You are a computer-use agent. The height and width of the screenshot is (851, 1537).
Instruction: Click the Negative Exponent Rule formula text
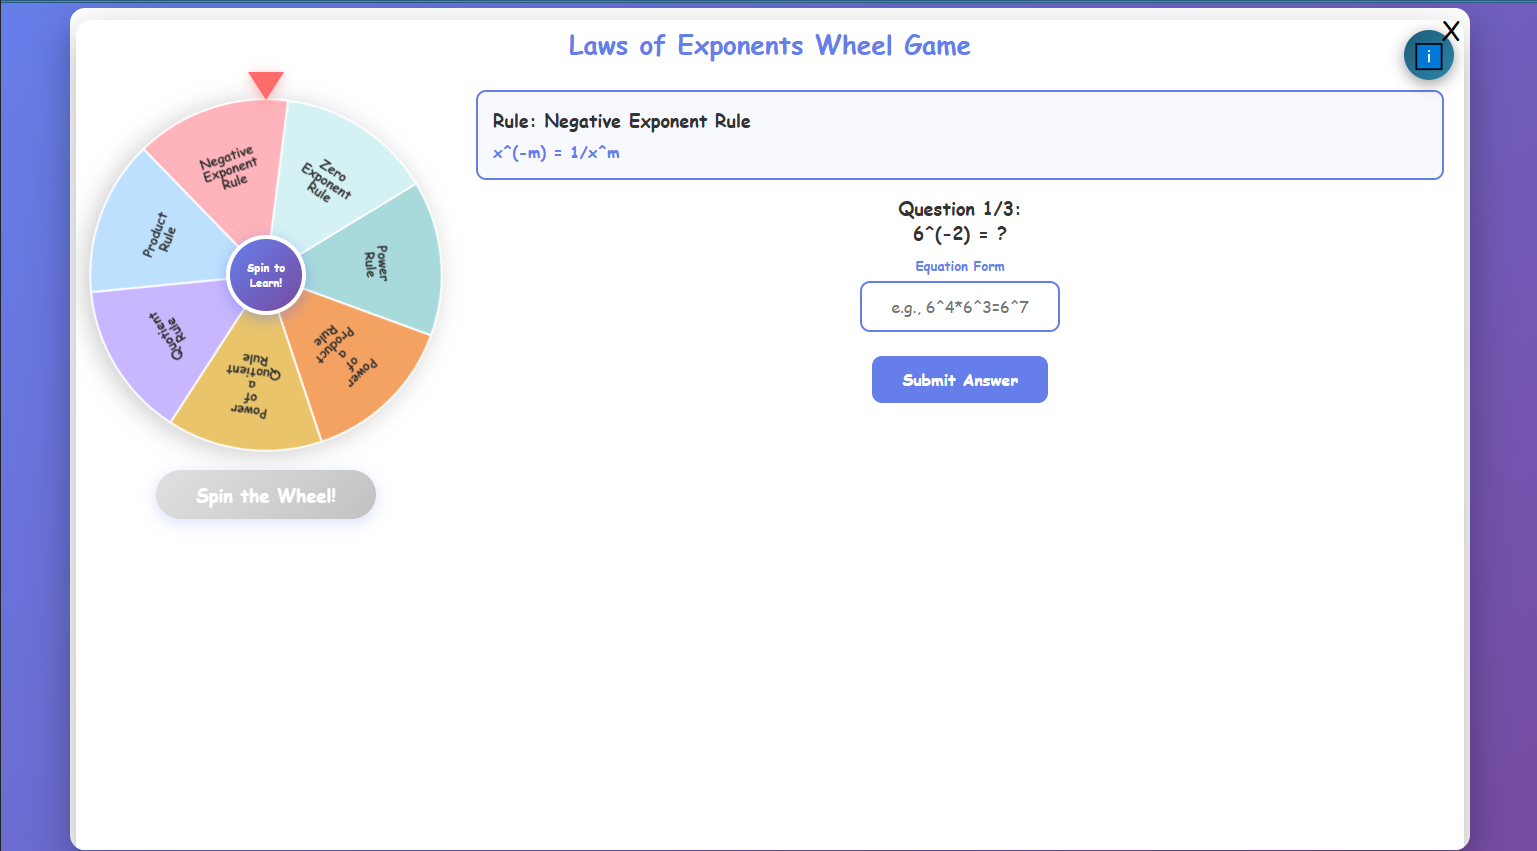[x=555, y=152]
